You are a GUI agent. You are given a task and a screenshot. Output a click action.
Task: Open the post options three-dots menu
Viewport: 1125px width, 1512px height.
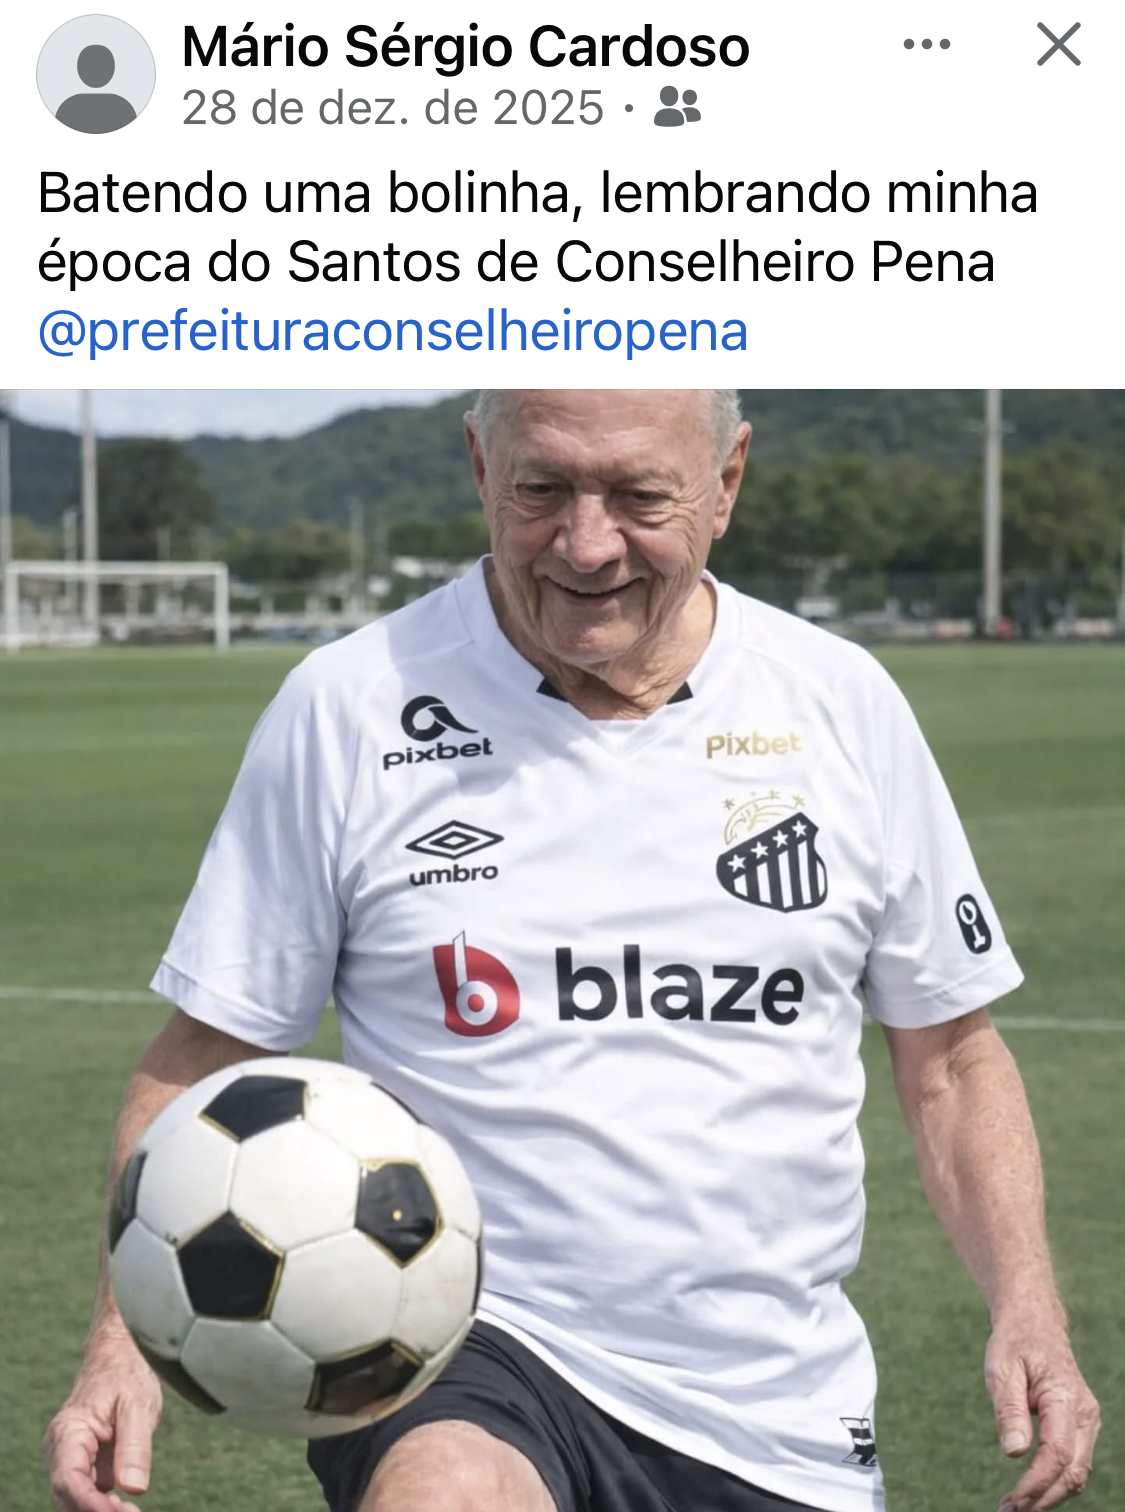click(926, 44)
